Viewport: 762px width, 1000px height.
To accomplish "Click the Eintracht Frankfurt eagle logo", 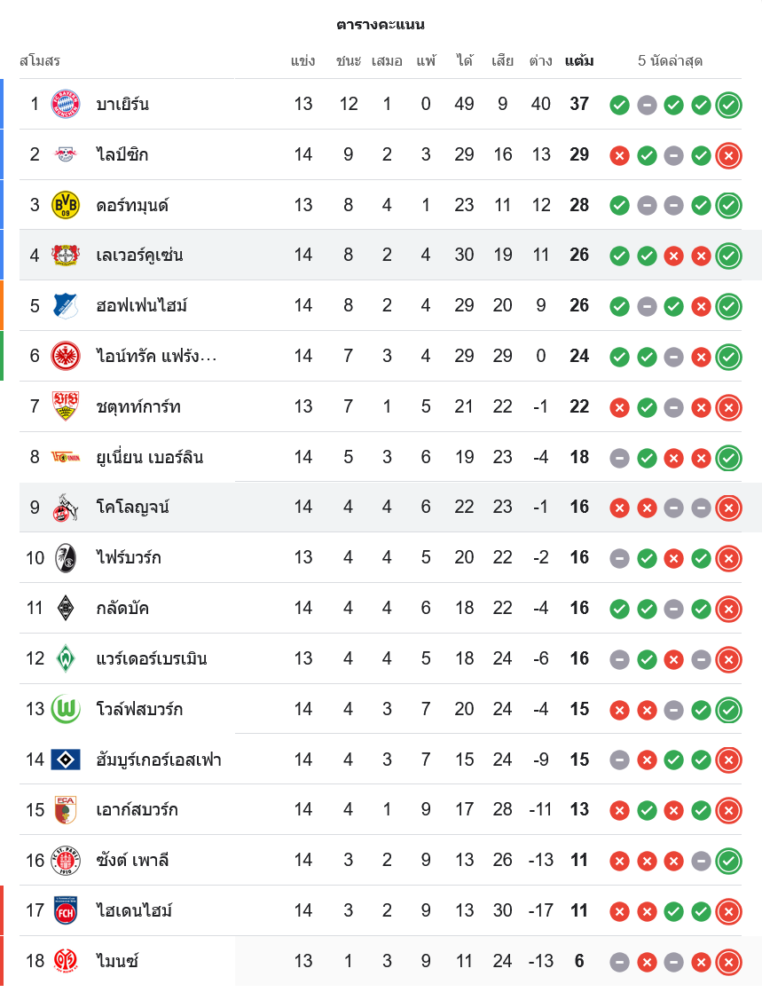I will point(66,356).
